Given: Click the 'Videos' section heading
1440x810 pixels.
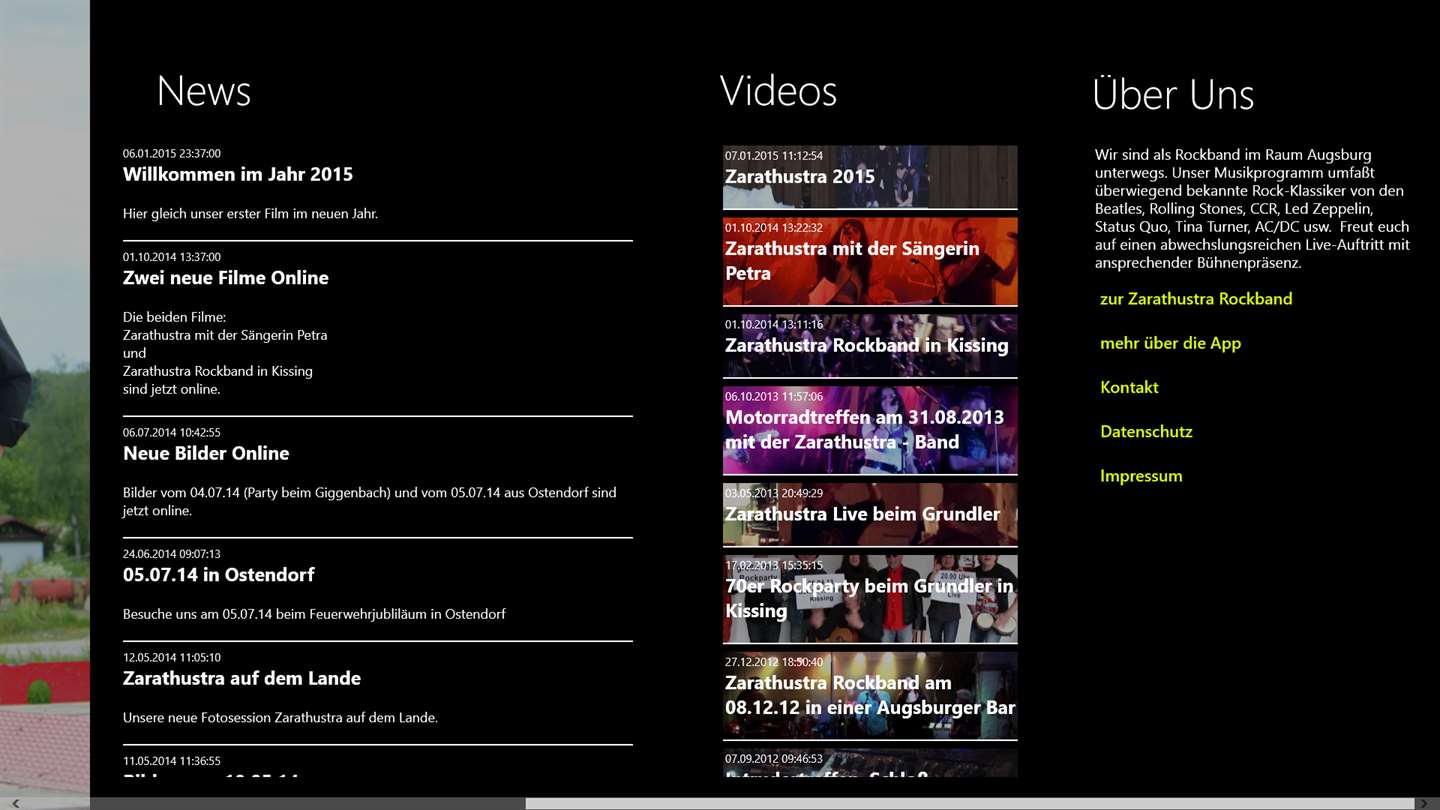Looking at the screenshot, I should tap(778, 91).
